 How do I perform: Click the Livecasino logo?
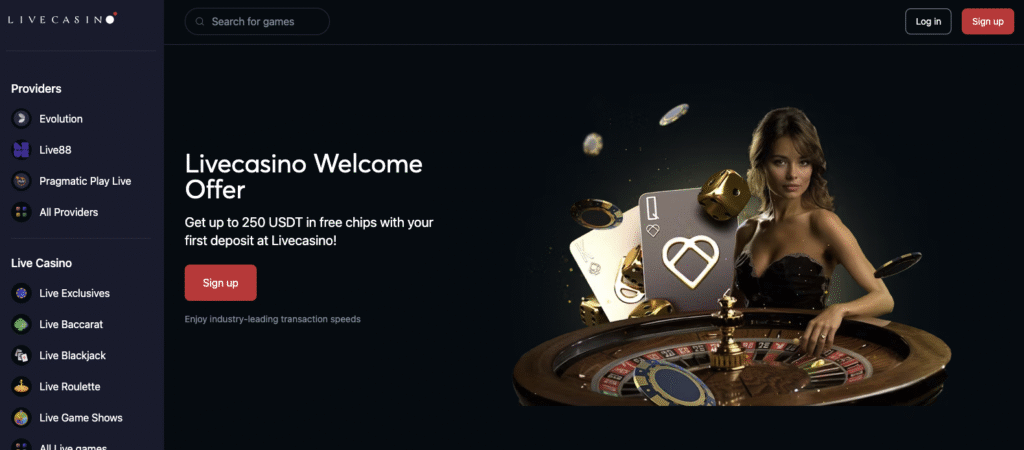[63, 19]
